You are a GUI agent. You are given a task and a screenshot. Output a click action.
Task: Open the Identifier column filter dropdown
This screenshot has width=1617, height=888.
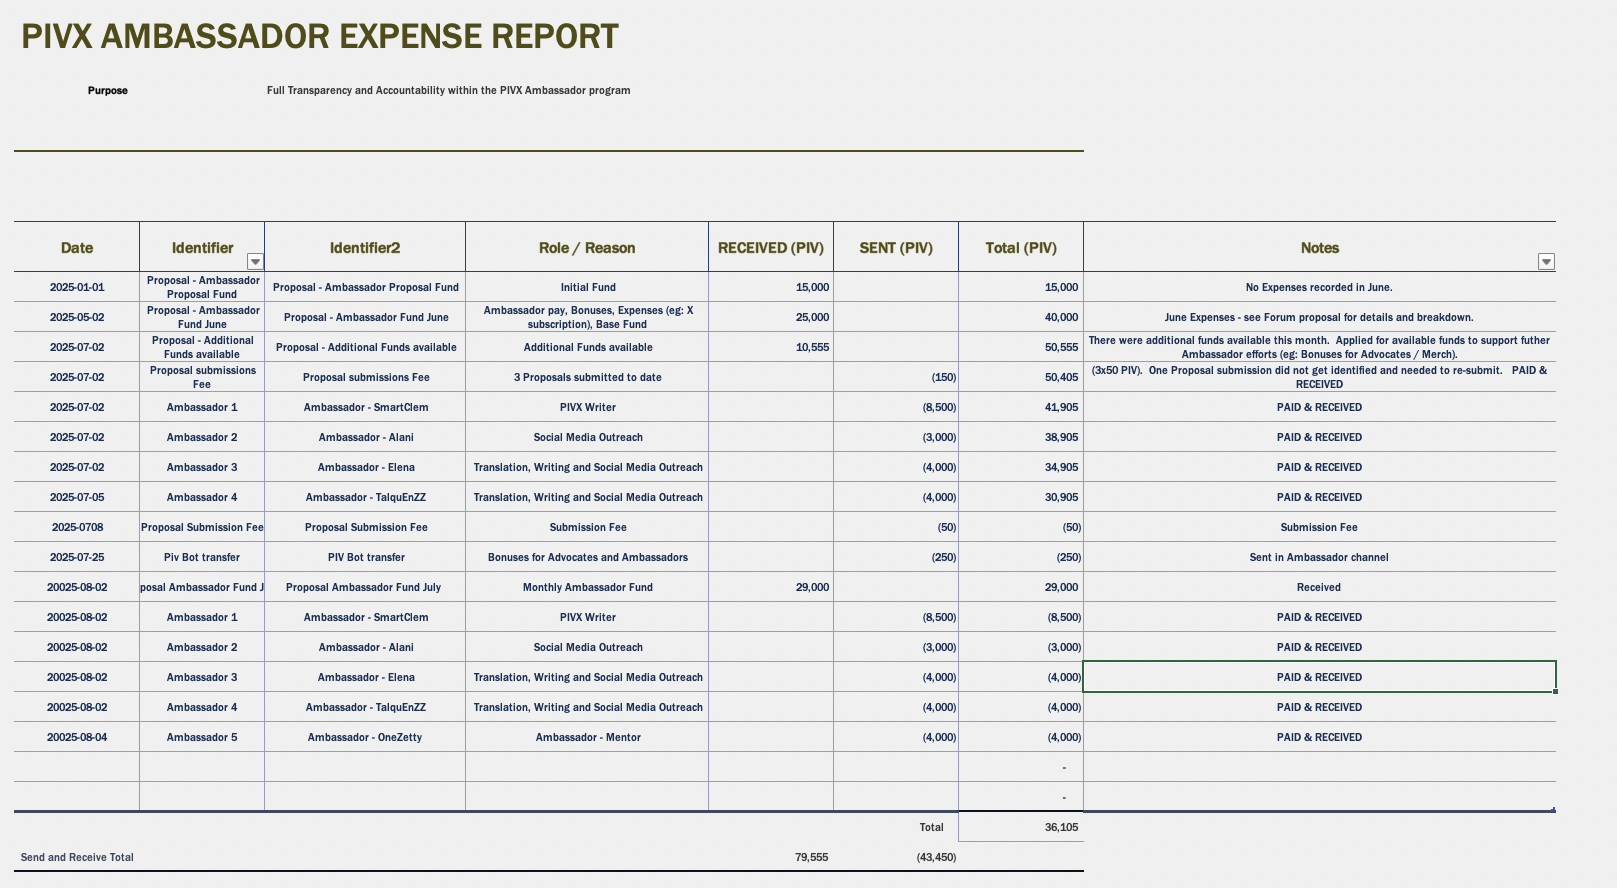pyautogui.click(x=256, y=262)
